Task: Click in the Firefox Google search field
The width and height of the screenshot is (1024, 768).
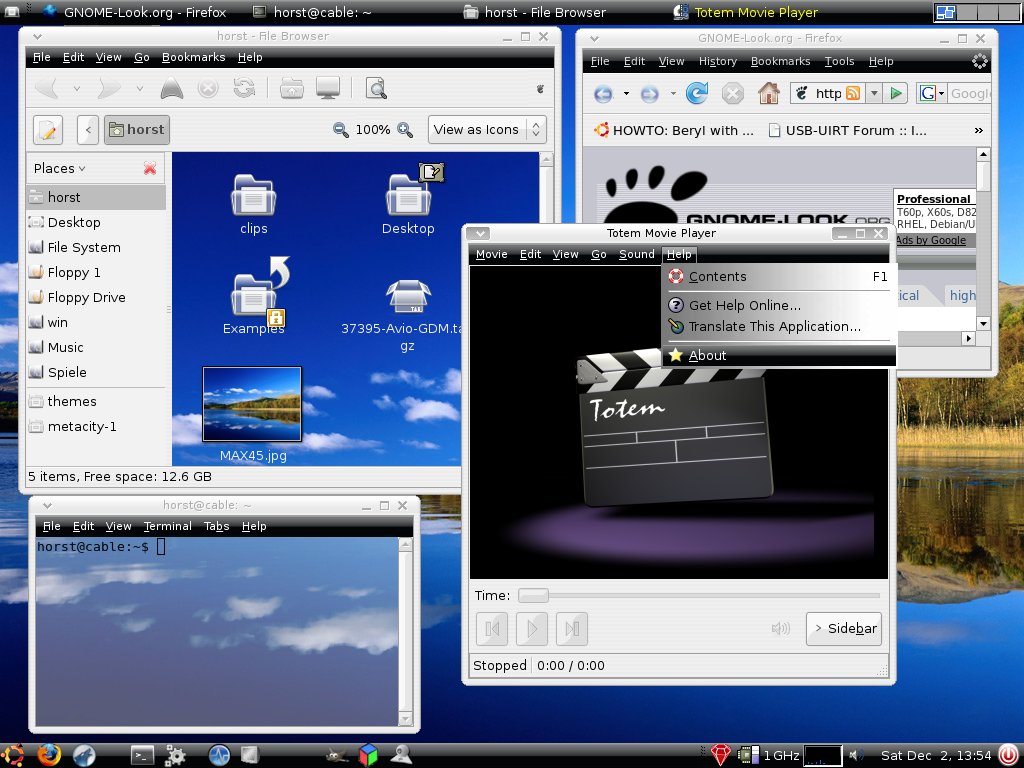Action: click(x=970, y=93)
